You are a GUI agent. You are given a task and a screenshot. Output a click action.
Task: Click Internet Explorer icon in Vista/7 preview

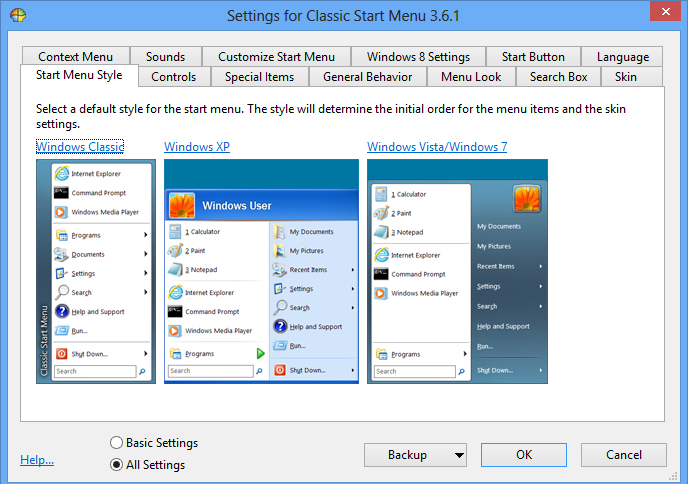[x=381, y=255]
